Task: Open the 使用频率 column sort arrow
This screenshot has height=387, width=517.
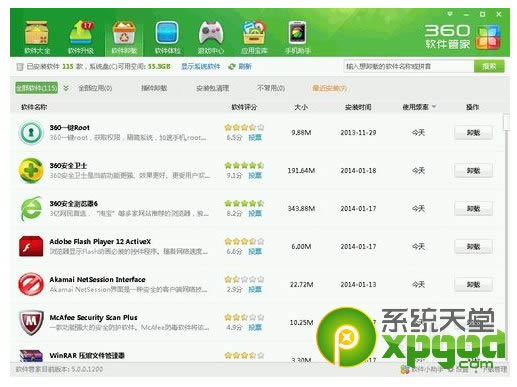Action: (x=434, y=107)
